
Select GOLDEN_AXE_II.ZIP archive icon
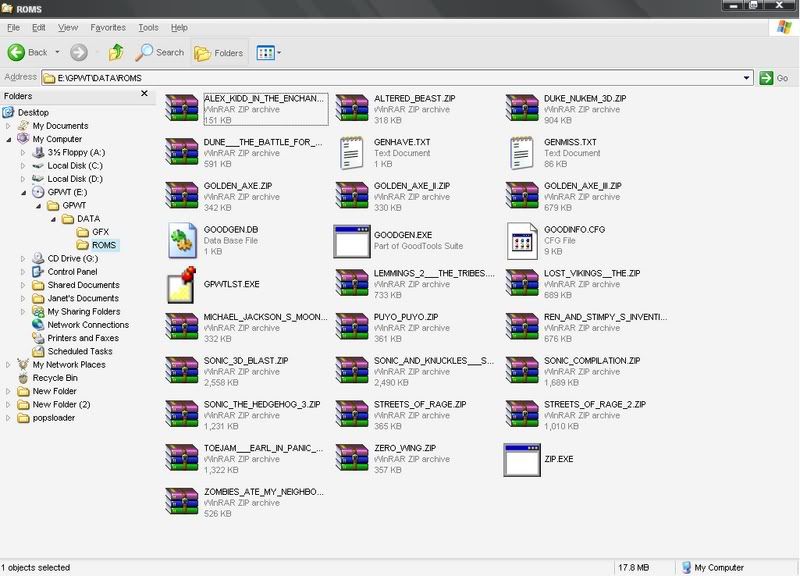352,195
